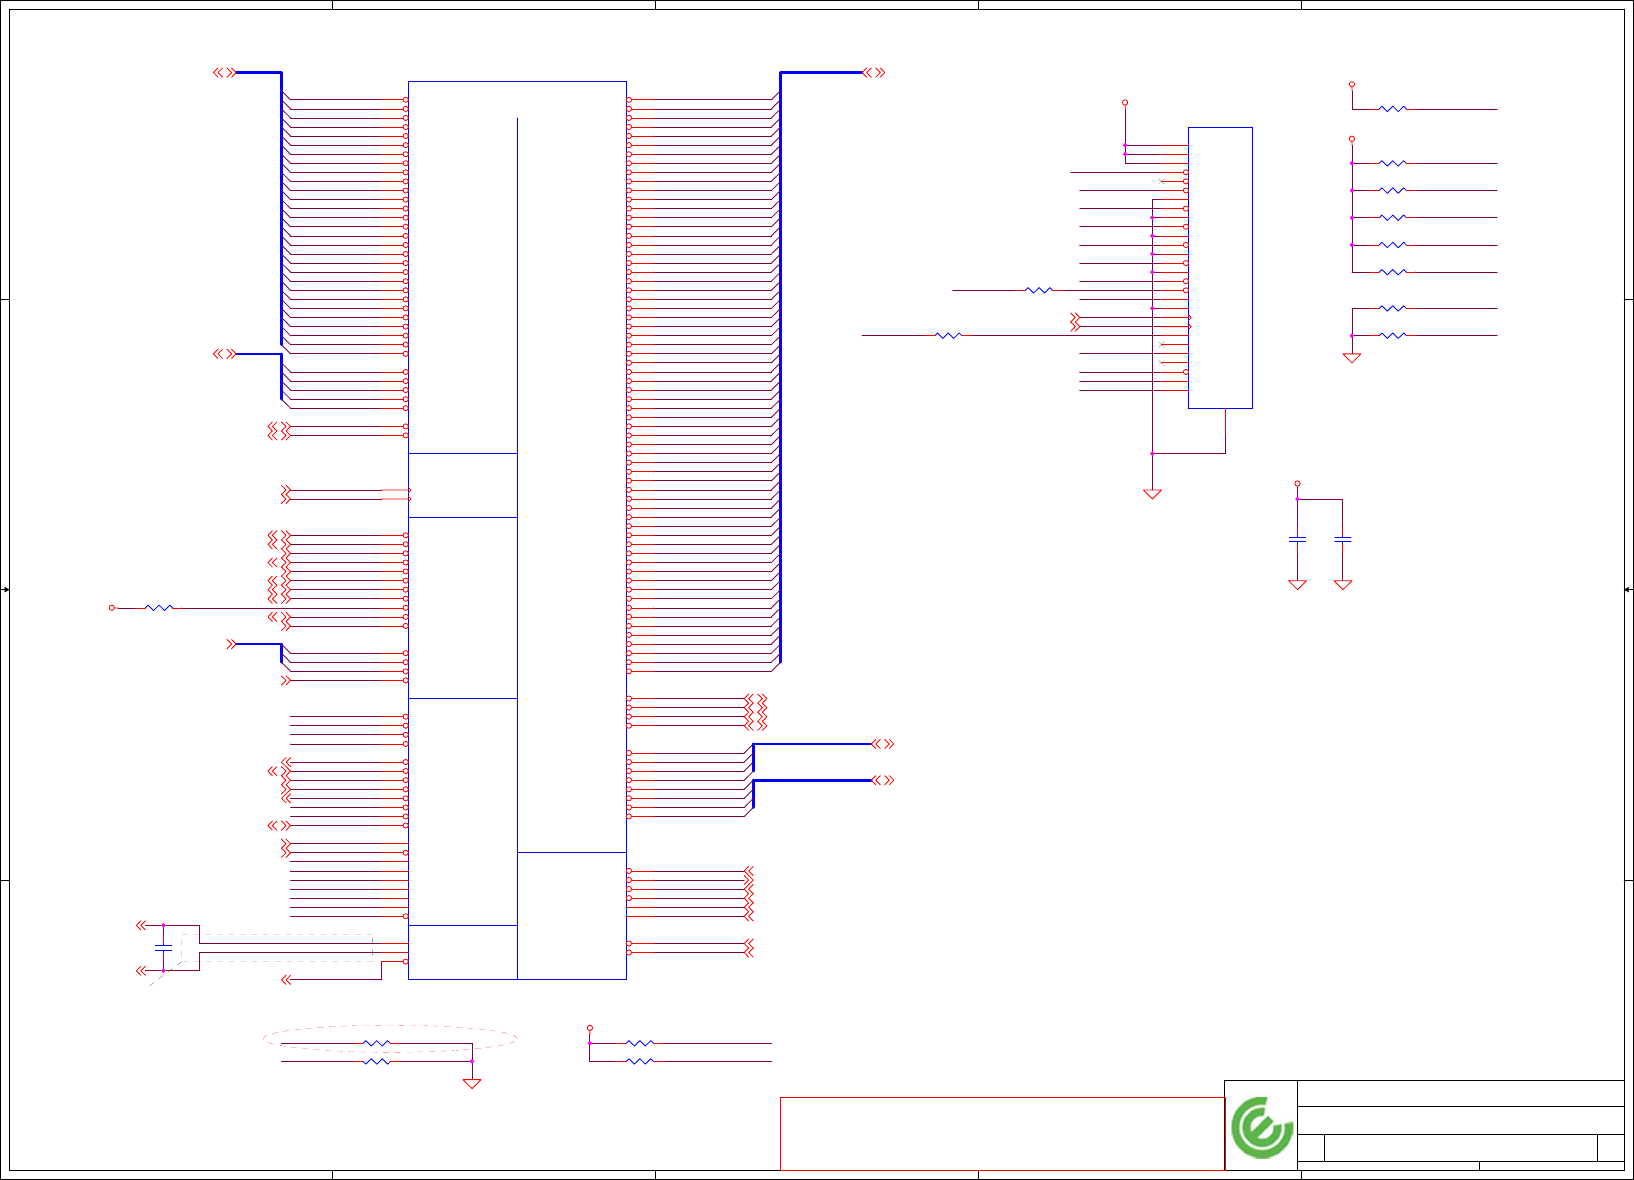Select the capacitor at the bottom-left crystal circuit

pos(163,947)
